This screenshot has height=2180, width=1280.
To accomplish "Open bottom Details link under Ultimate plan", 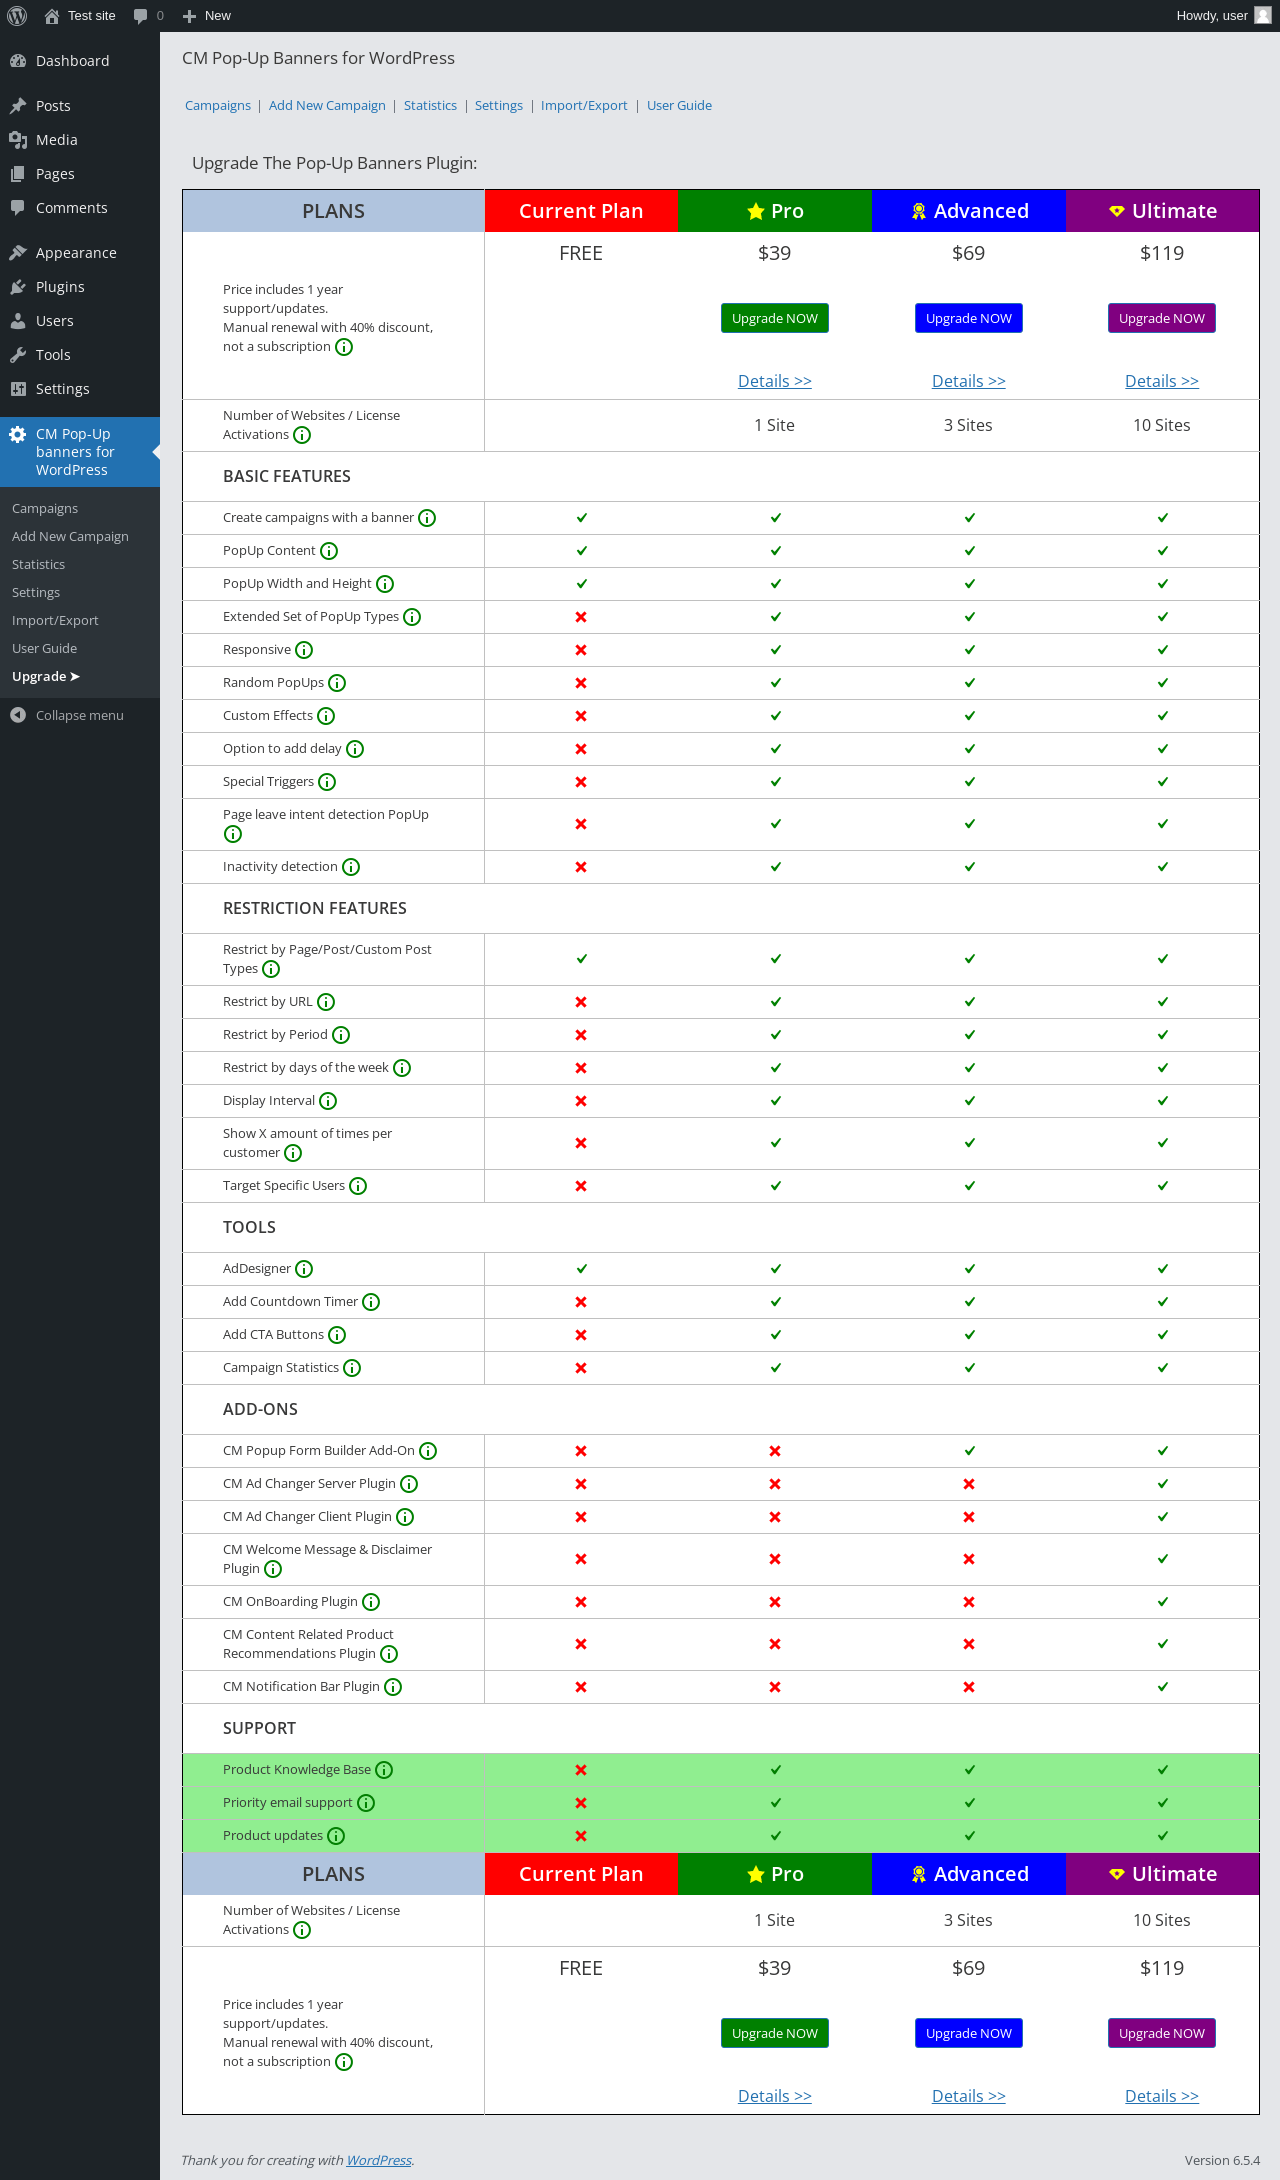I will [x=1162, y=2096].
